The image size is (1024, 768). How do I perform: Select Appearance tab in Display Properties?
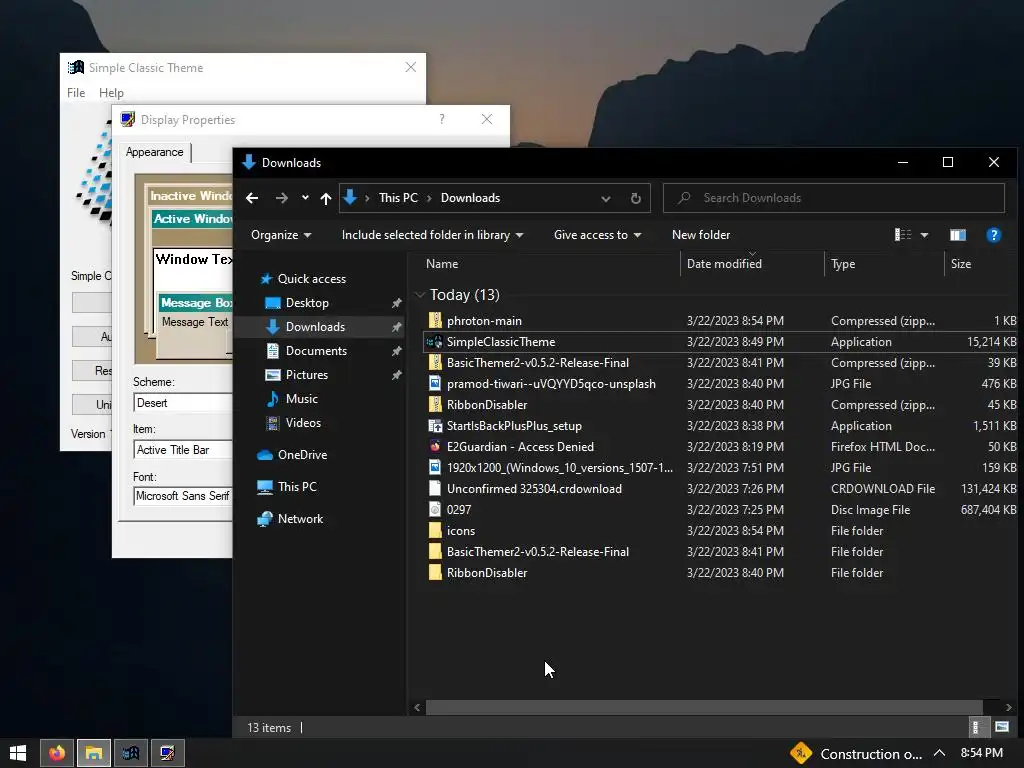(155, 152)
